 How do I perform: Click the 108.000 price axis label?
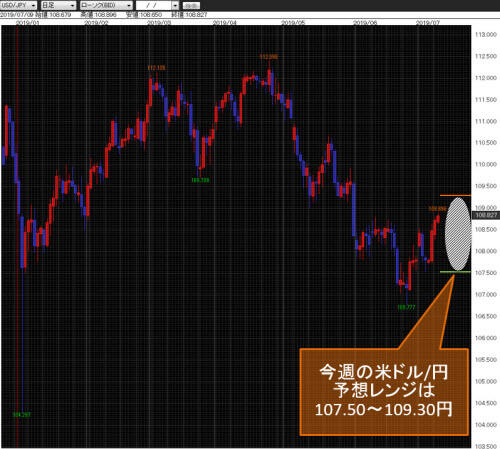486,251
